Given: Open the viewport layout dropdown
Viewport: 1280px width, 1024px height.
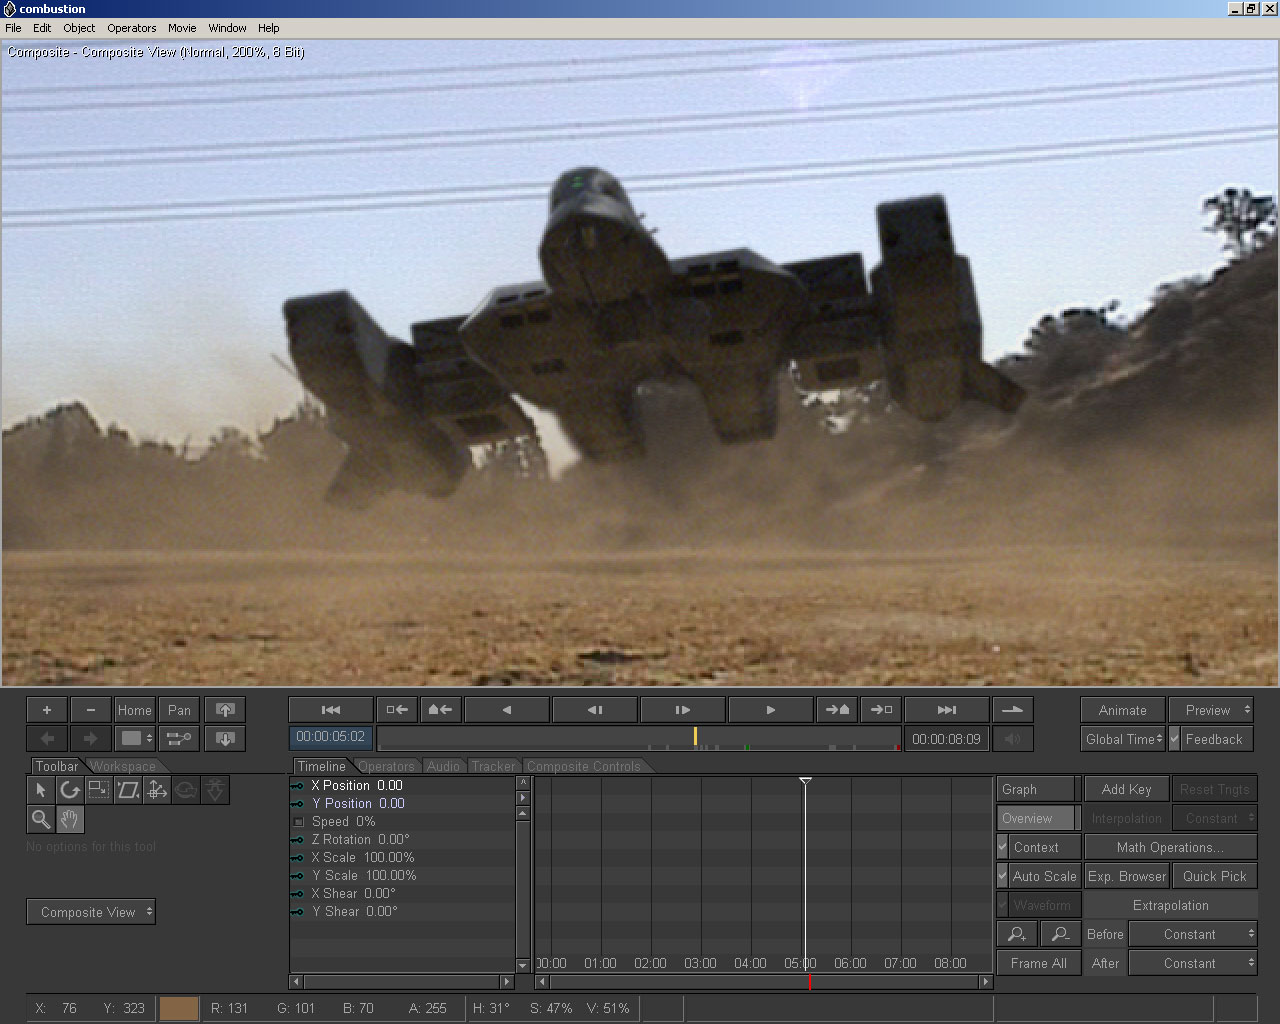Looking at the screenshot, I should tap(135, 739).
